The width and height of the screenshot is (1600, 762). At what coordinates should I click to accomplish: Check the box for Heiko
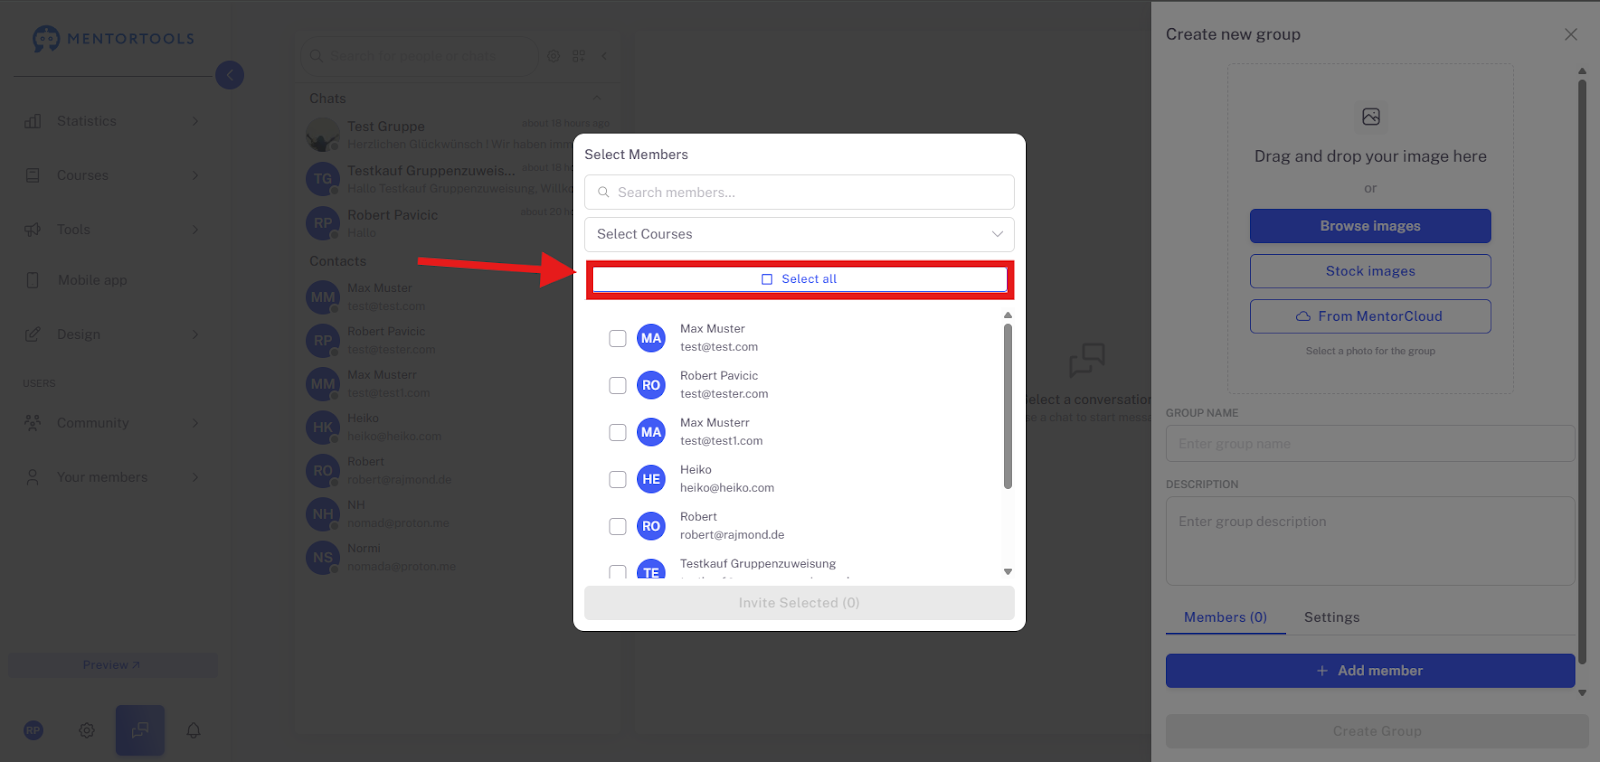(618, 479)
